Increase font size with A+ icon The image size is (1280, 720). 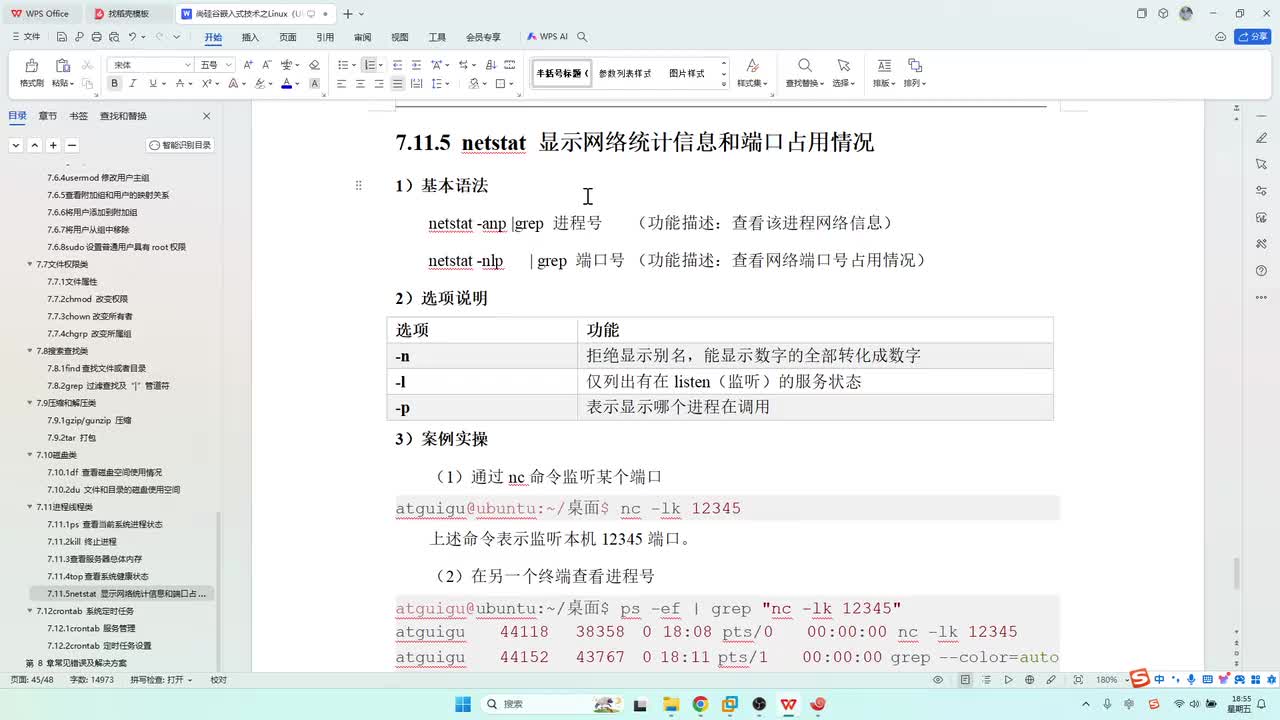[x=249, y=65]
